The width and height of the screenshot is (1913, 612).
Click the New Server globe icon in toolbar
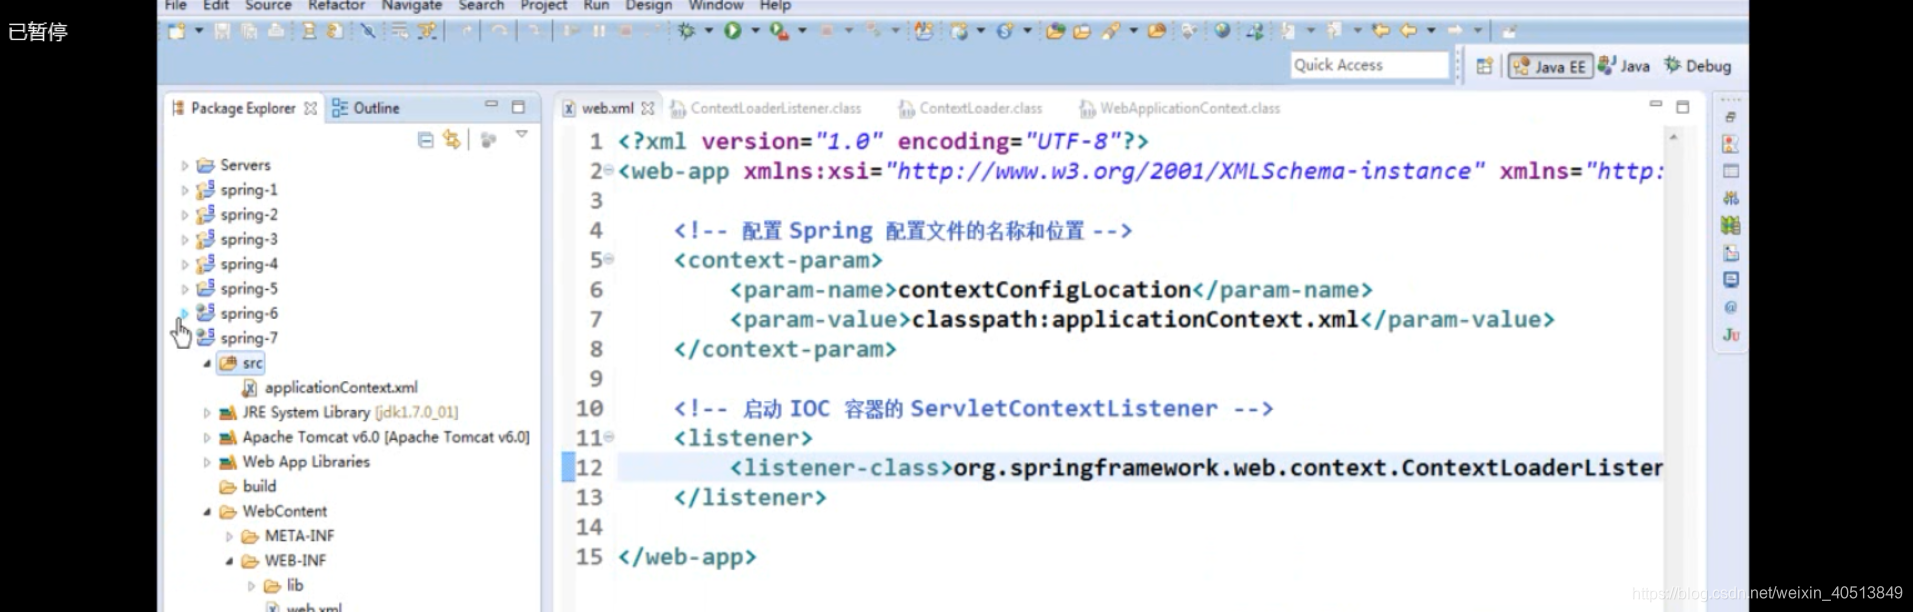[959, 31]
